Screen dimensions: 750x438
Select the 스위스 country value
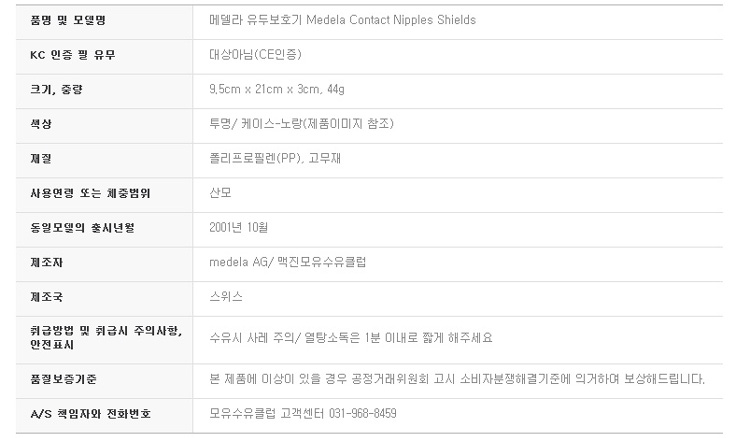click(226, 296)
